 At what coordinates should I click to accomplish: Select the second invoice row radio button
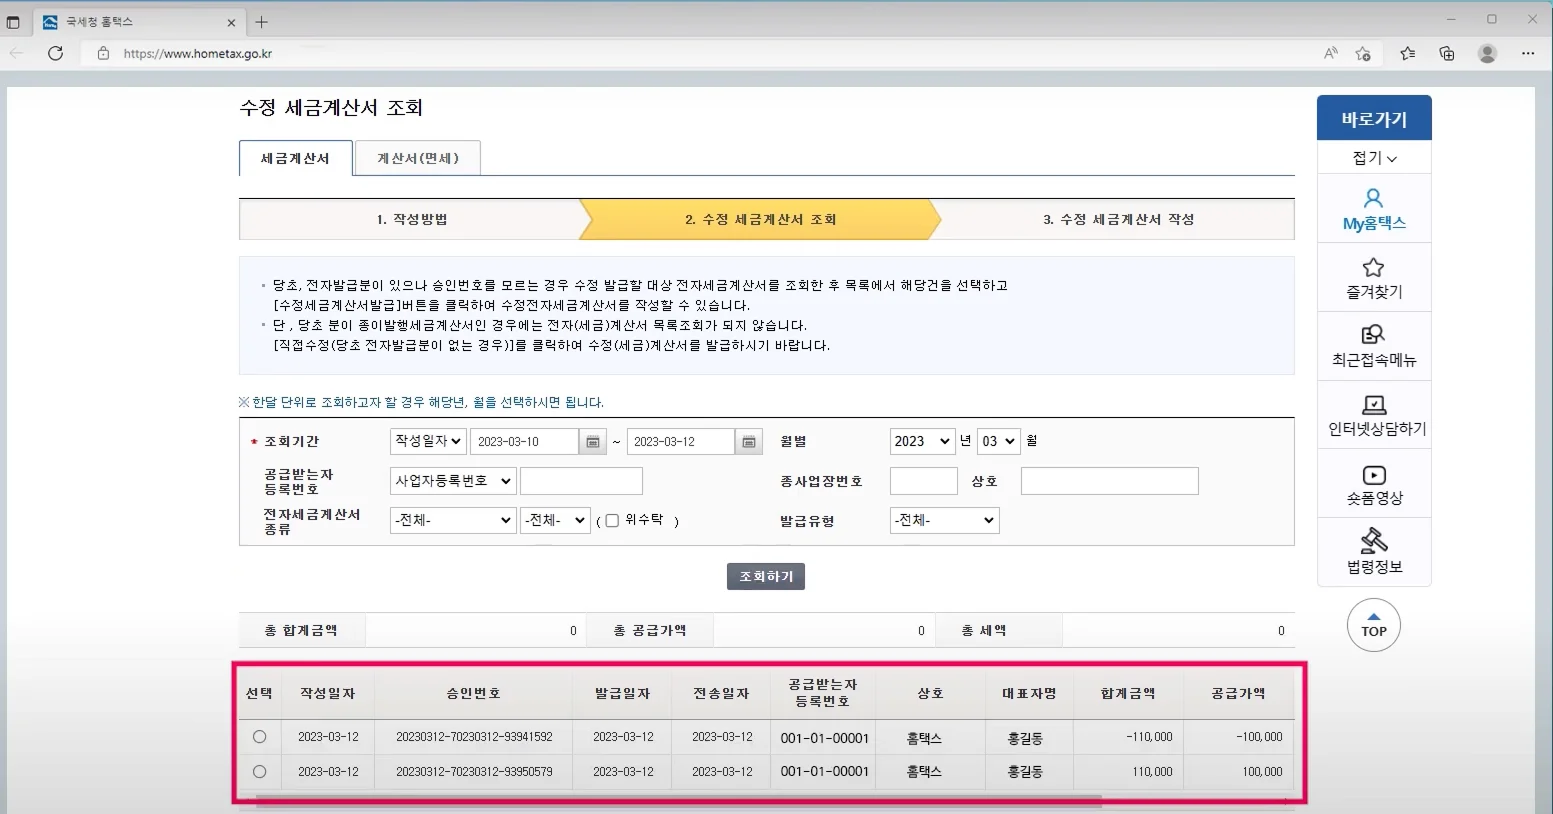coord(259,771)
